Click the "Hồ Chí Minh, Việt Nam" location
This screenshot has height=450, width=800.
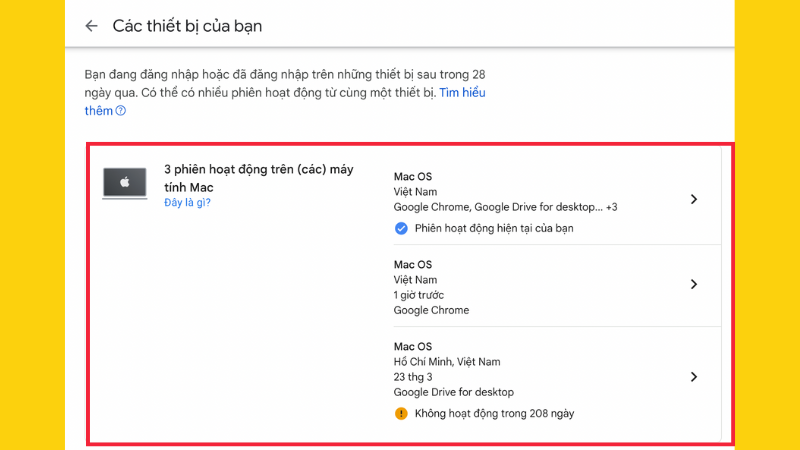447,362
